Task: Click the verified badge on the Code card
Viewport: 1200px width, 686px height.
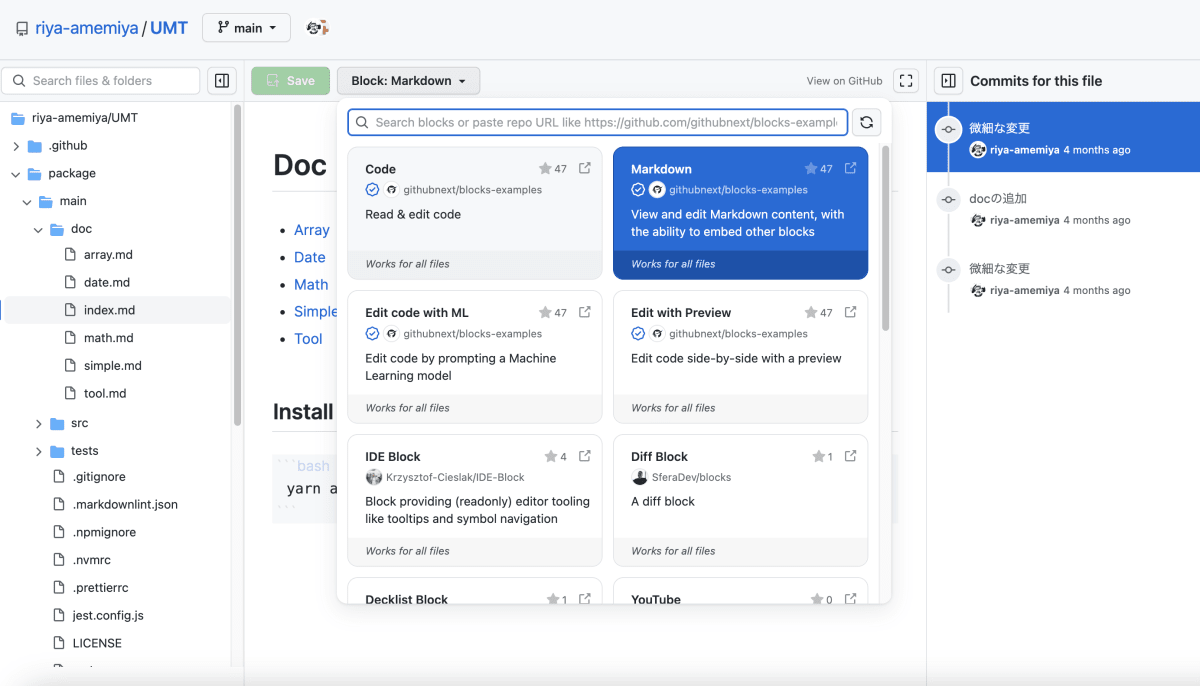Action: click(372, 189)
